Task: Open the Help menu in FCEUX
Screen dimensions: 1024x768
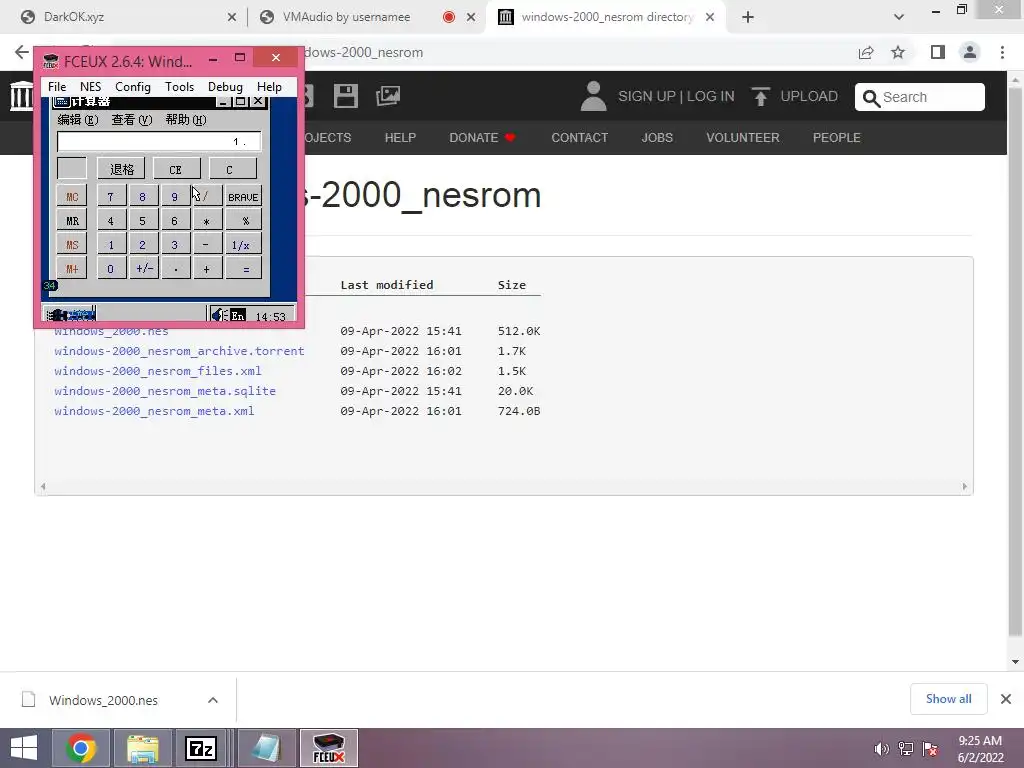Action: pos(269,87)
